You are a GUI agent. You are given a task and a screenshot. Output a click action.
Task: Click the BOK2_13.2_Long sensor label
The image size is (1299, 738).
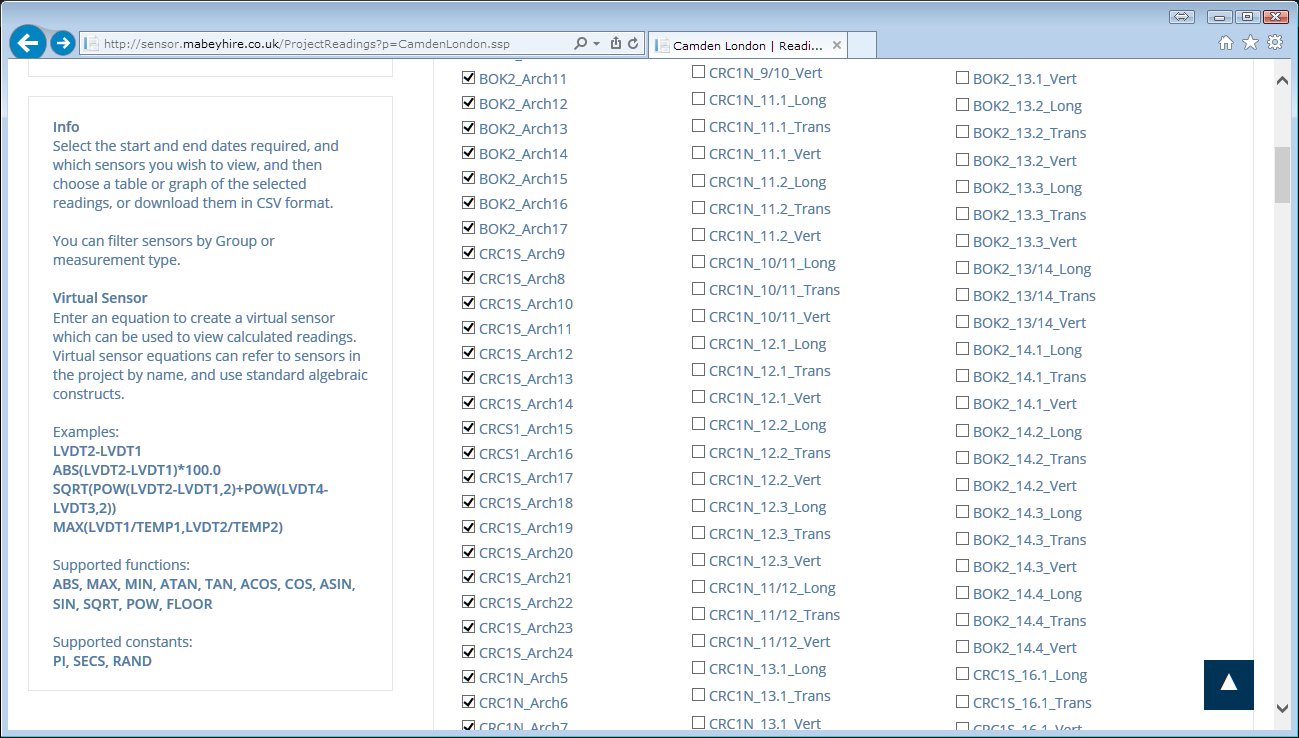tap(1027, 106)
